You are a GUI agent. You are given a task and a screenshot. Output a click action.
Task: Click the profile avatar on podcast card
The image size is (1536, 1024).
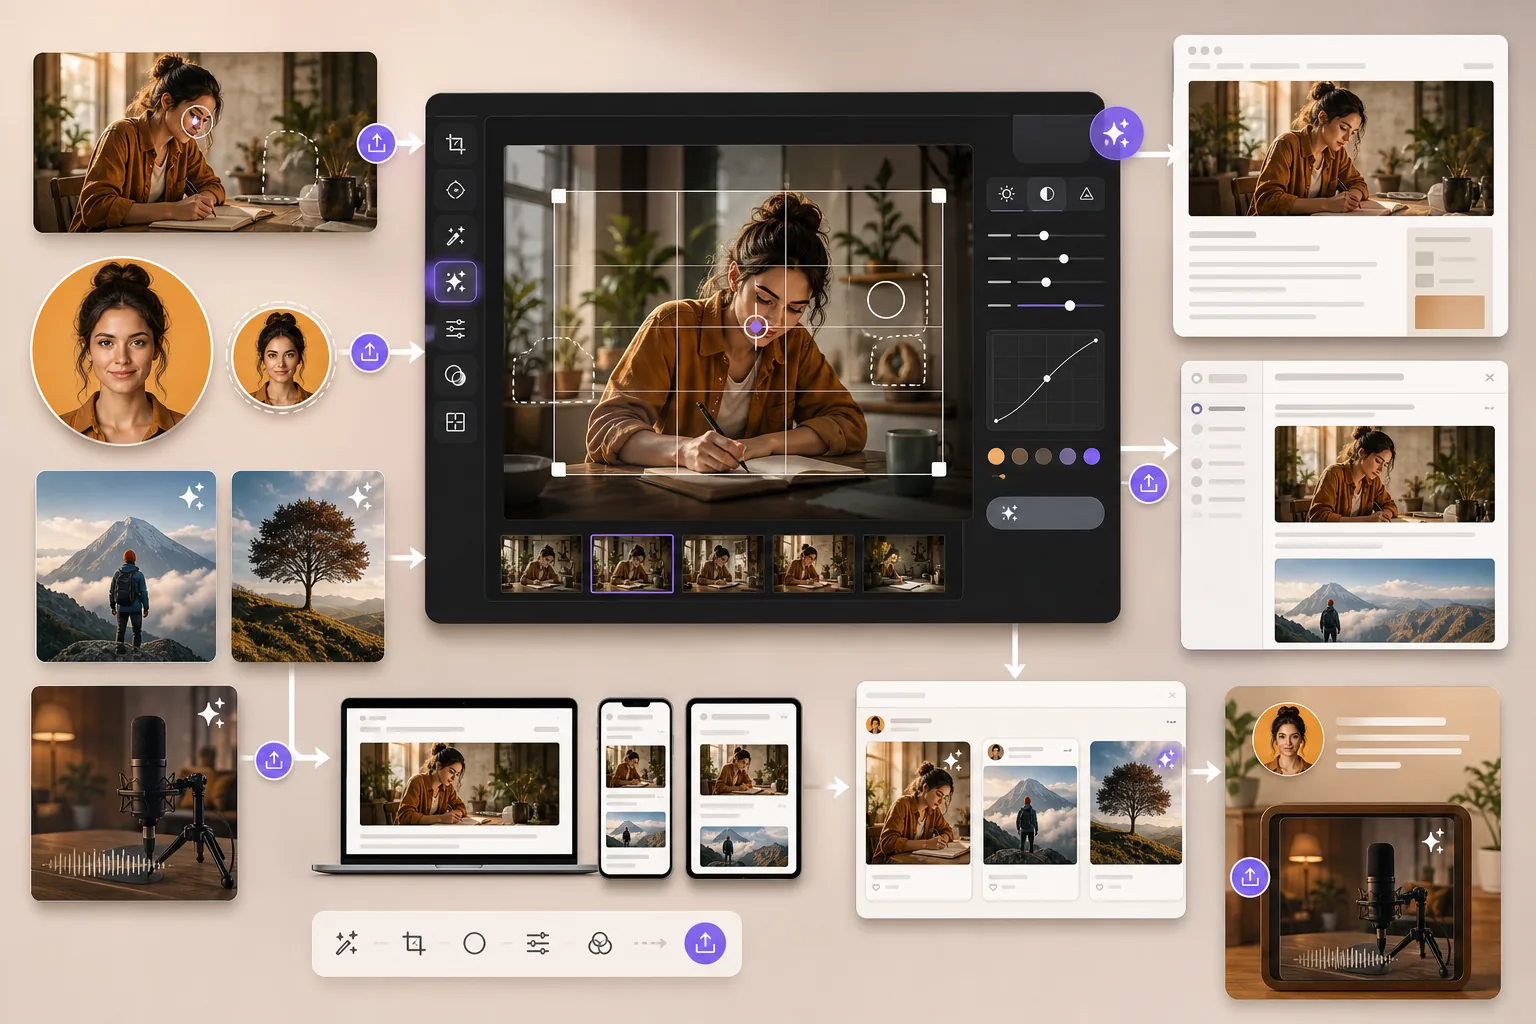[1288, 739]
